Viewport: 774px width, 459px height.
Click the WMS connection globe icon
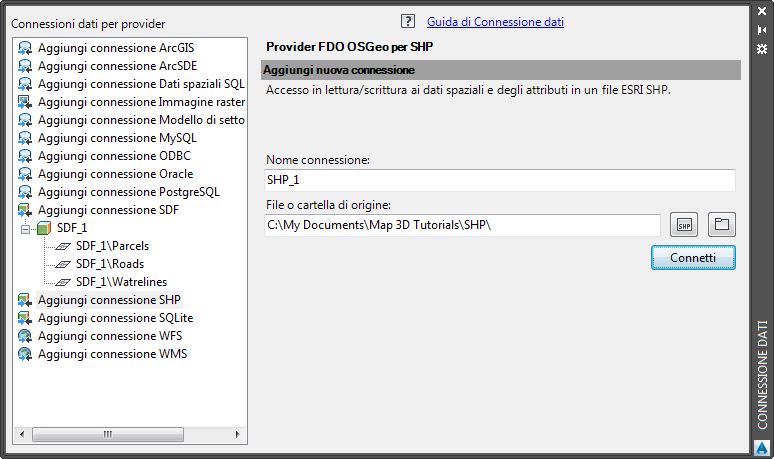coord(25,354)
